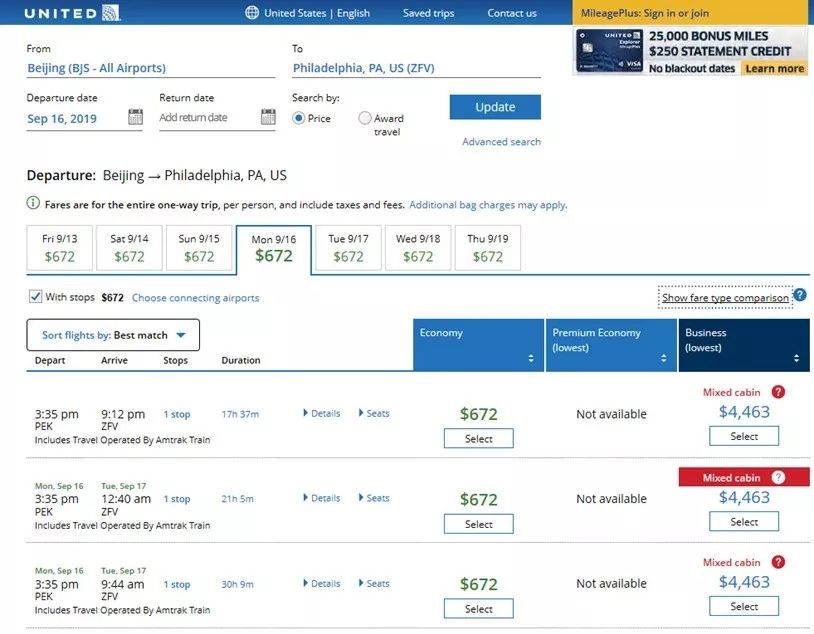Expand Details for the first flight
This screenshot has width=814, height=634.
coord(321,413)
